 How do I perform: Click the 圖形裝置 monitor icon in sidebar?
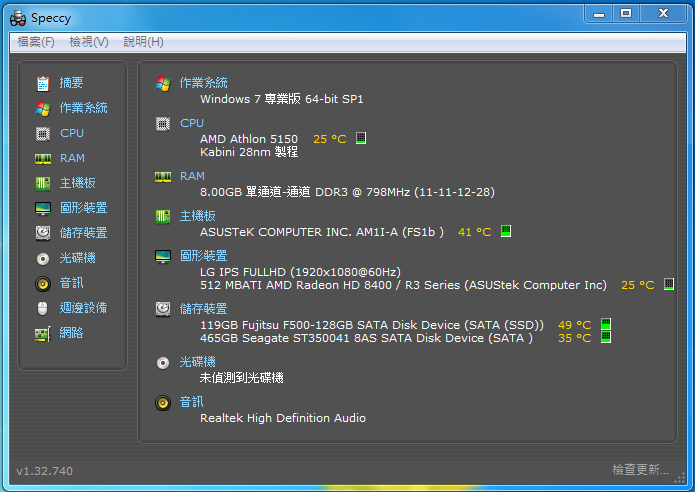point(43,208)
